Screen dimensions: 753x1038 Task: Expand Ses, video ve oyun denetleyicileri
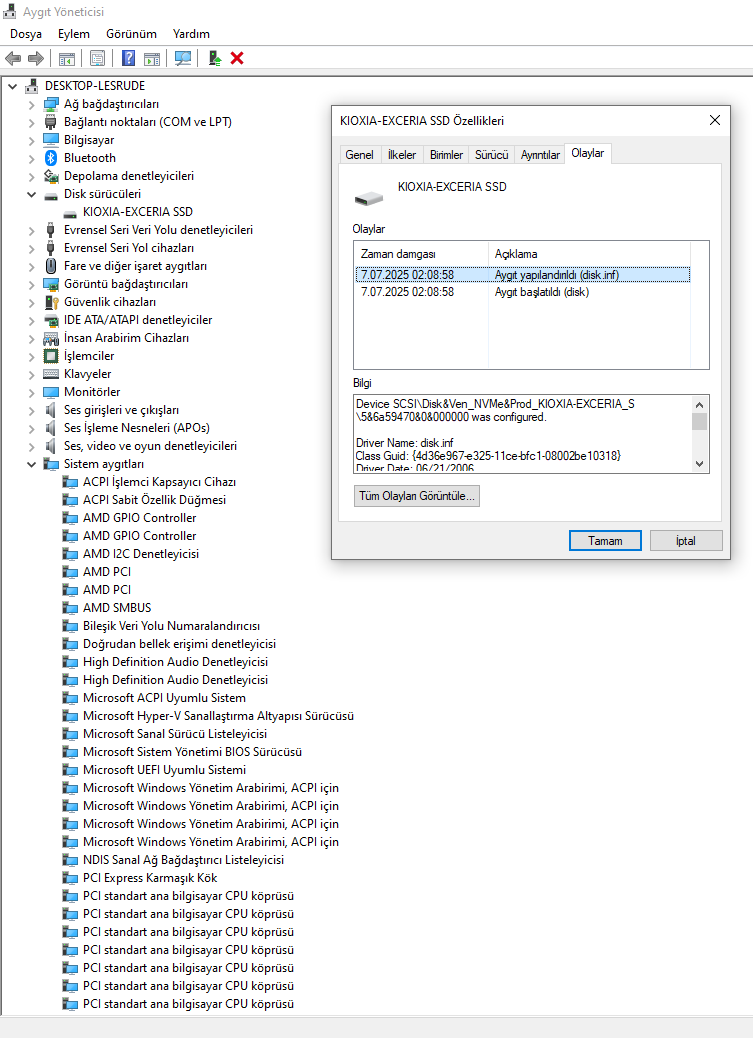(x=31, y=446)
